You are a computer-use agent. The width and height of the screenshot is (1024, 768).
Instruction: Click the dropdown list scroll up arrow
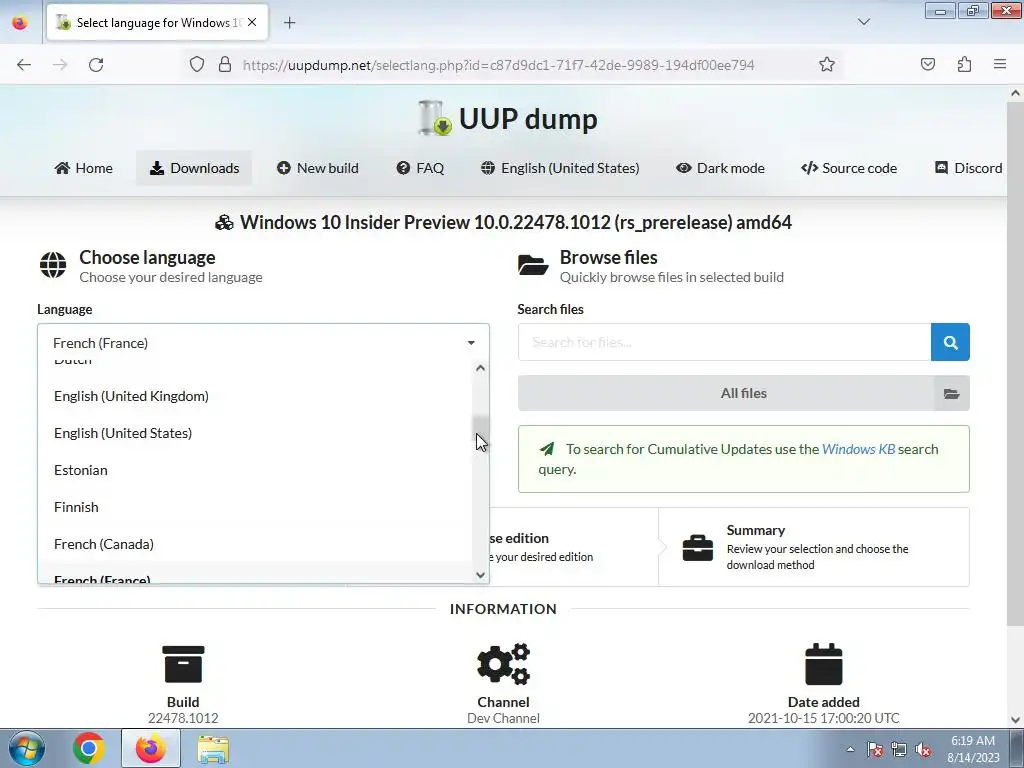tap(481, 368)
